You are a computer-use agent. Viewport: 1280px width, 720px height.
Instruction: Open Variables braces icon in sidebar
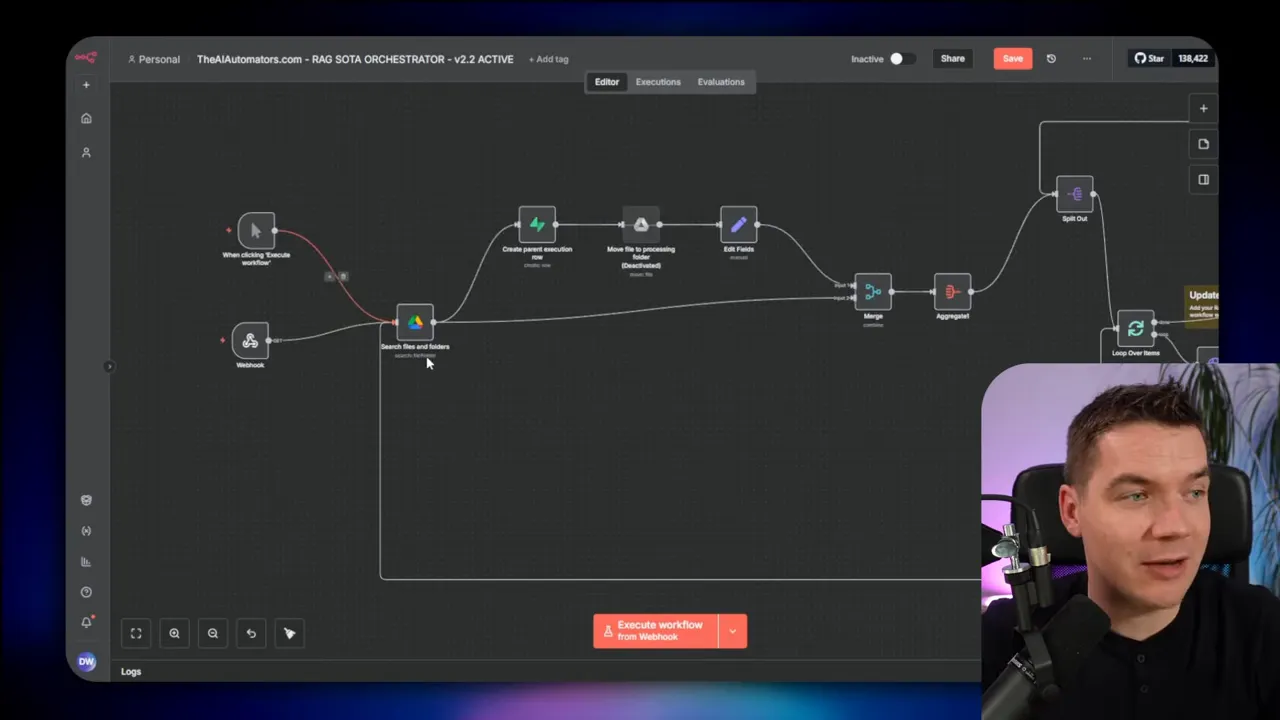(86, 531)
